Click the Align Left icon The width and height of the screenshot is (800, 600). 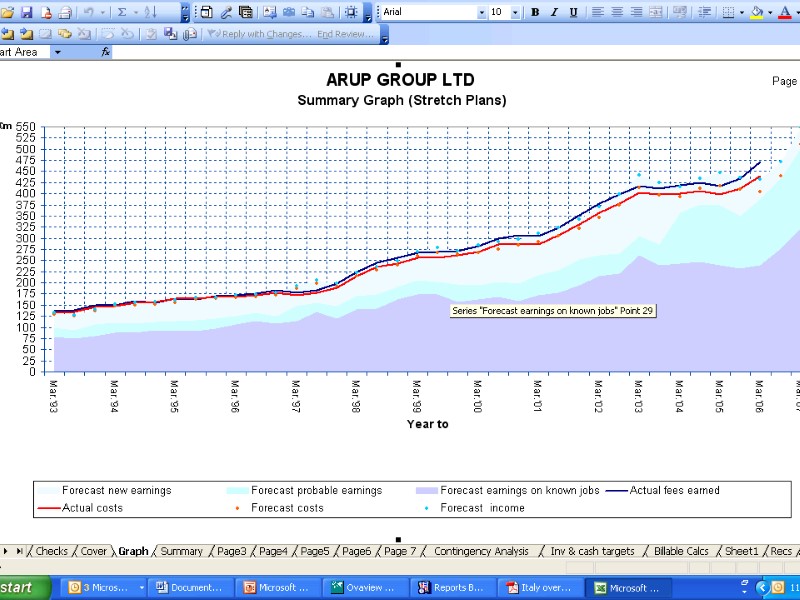pos(597,12)
